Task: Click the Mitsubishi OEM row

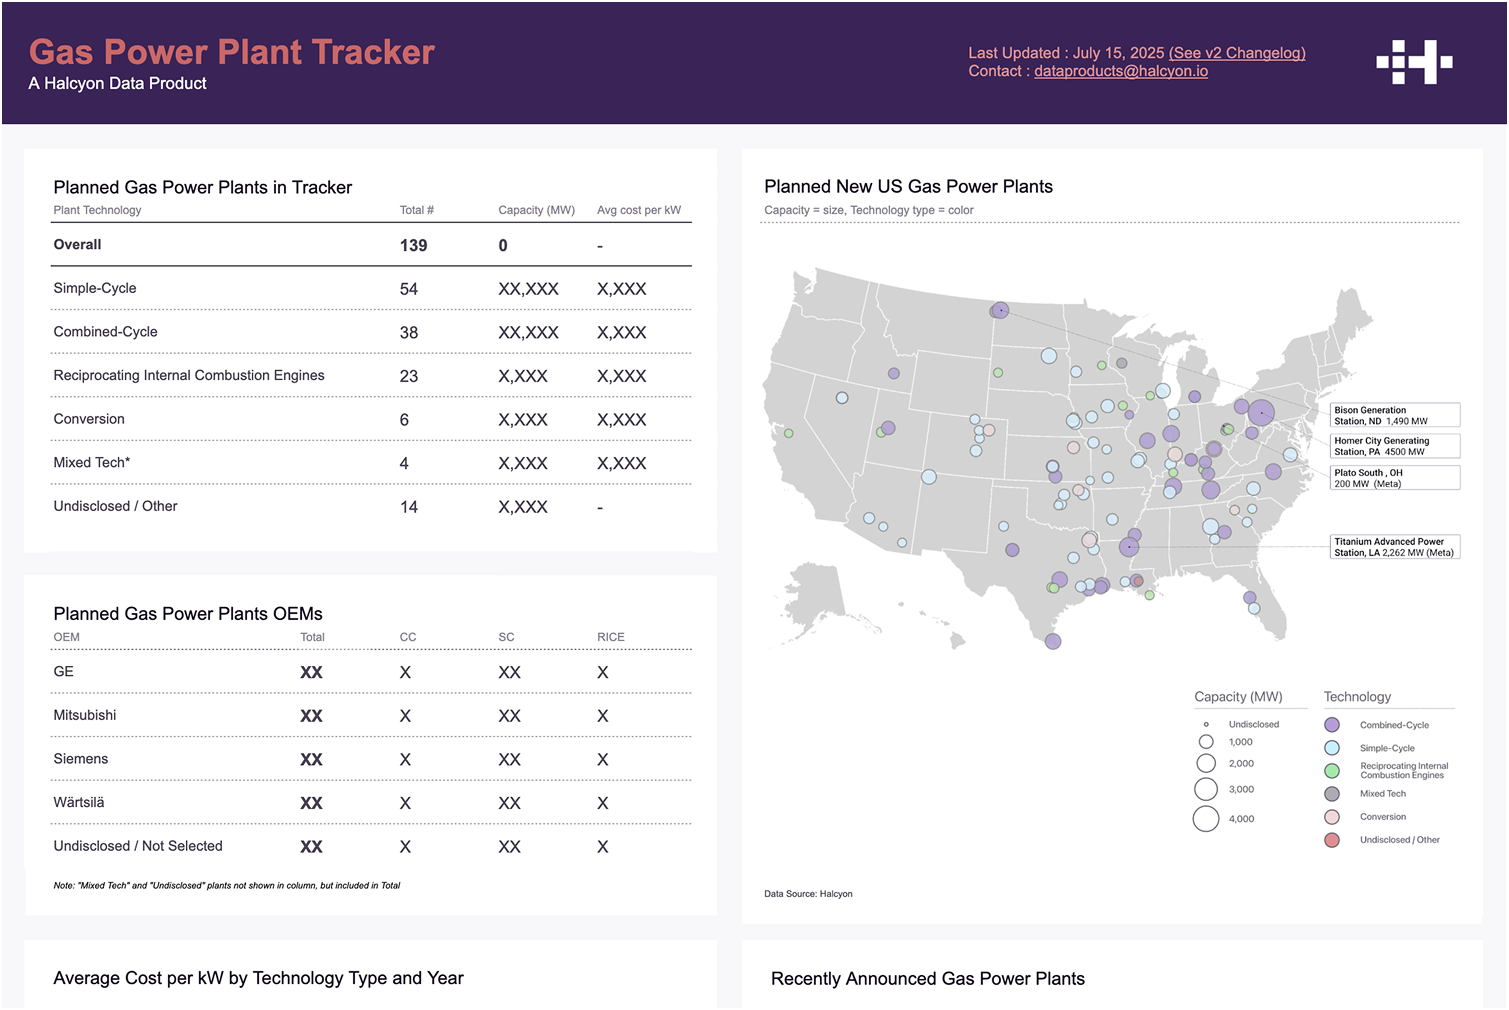Action: click(371, 716)
